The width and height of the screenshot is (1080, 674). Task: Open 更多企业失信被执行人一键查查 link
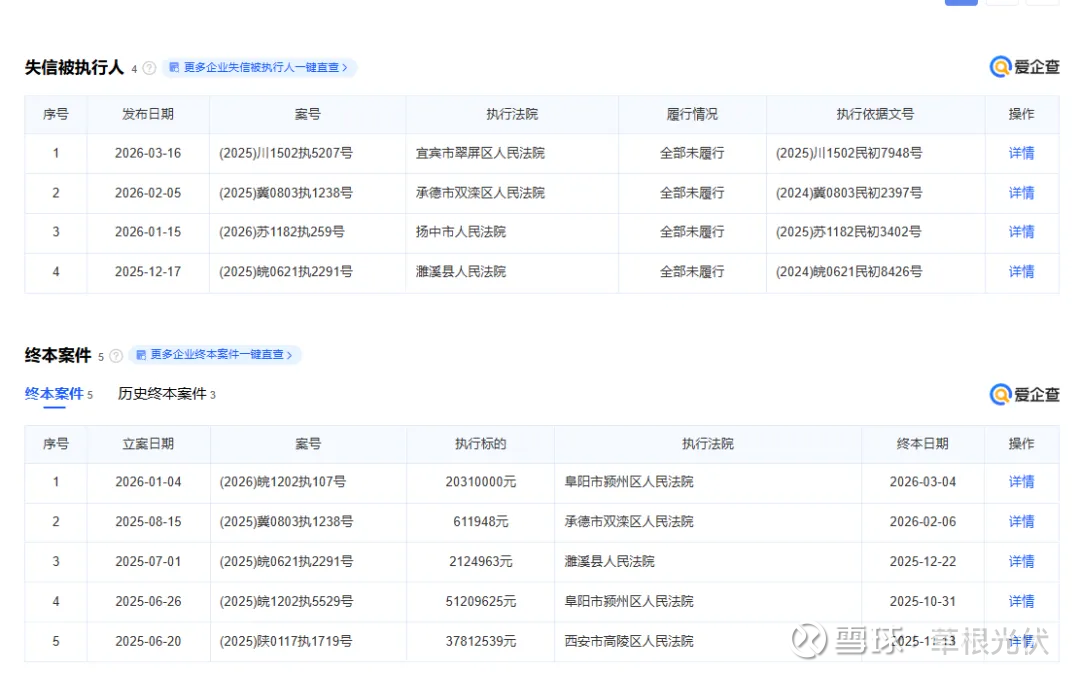click(265, 68)
